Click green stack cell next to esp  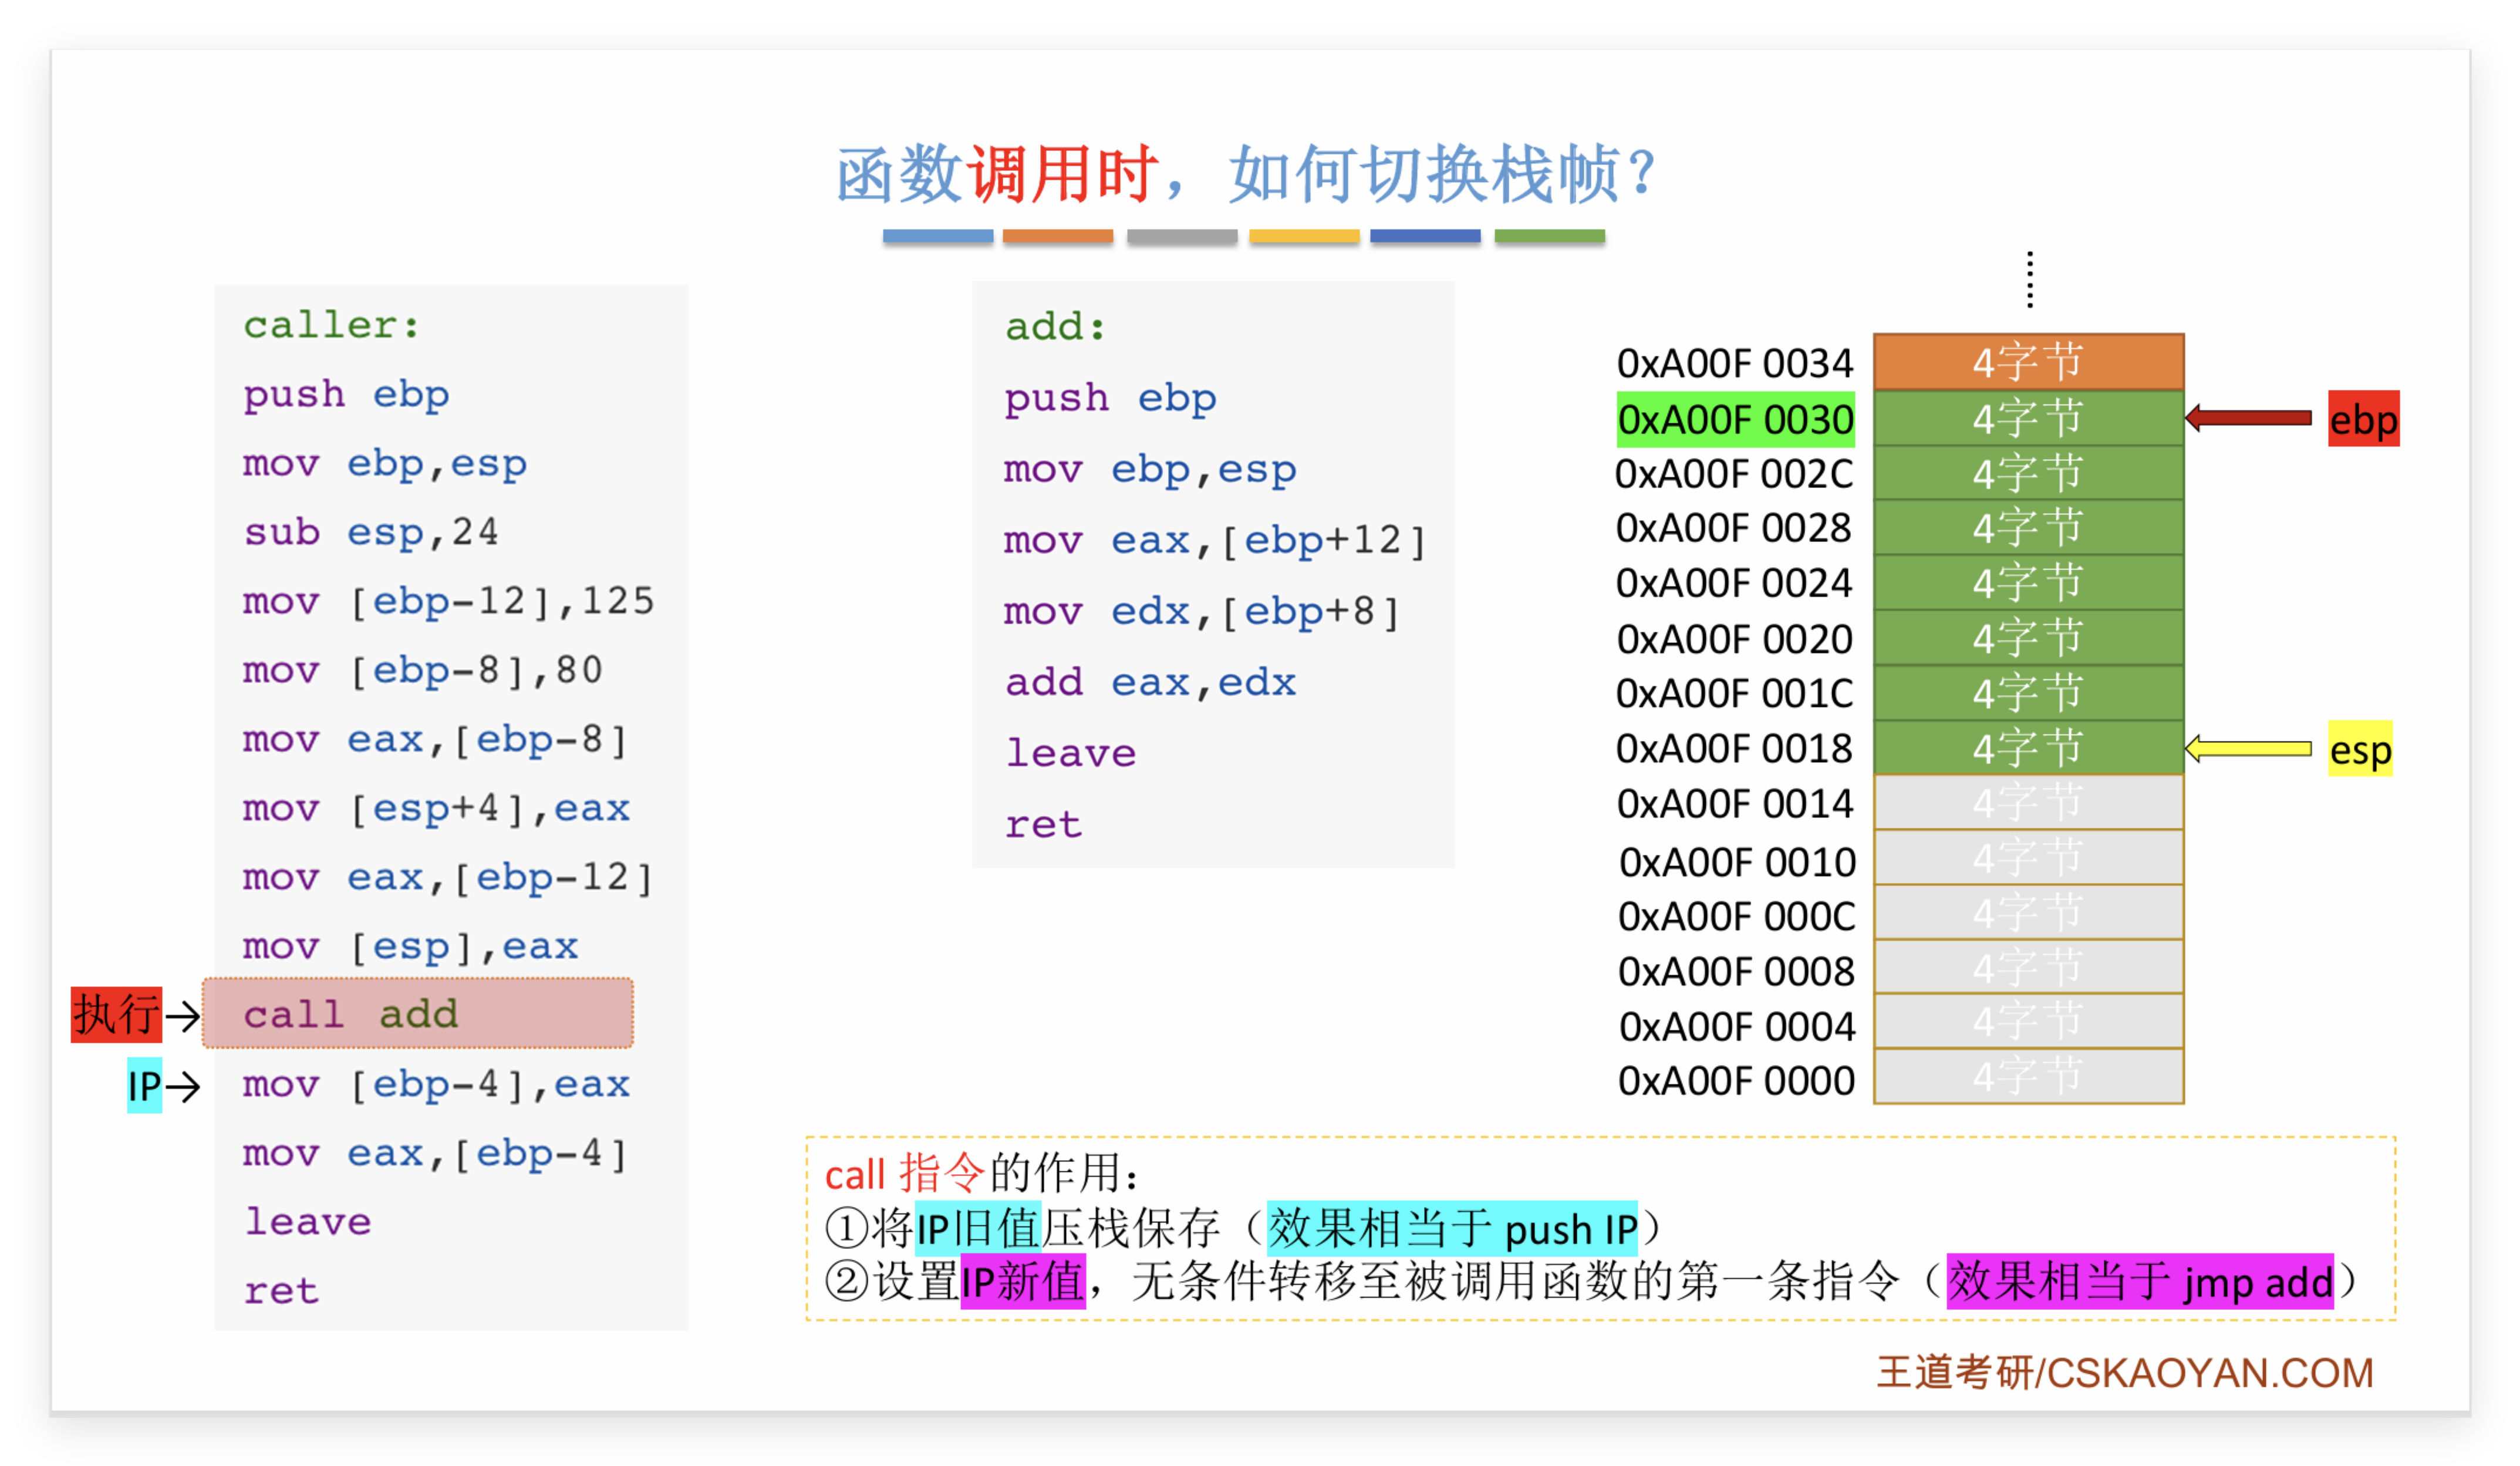tap(2028, 748)
